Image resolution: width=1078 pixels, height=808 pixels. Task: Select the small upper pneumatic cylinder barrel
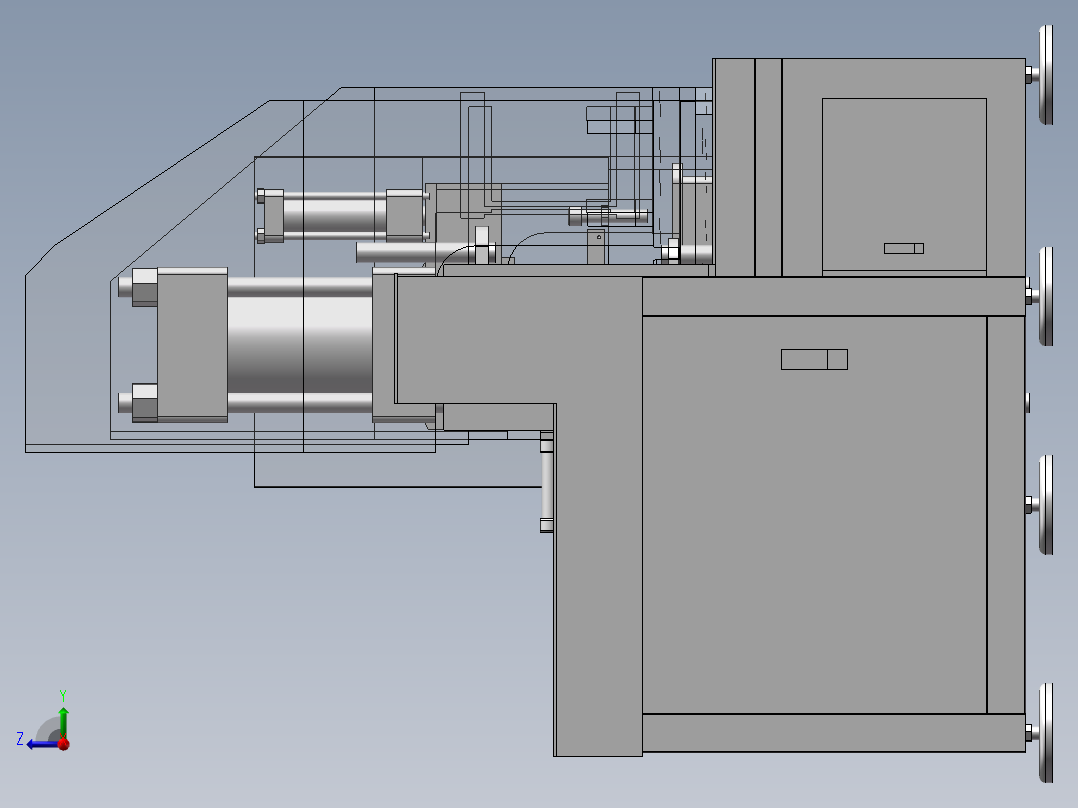click(334, 216)
